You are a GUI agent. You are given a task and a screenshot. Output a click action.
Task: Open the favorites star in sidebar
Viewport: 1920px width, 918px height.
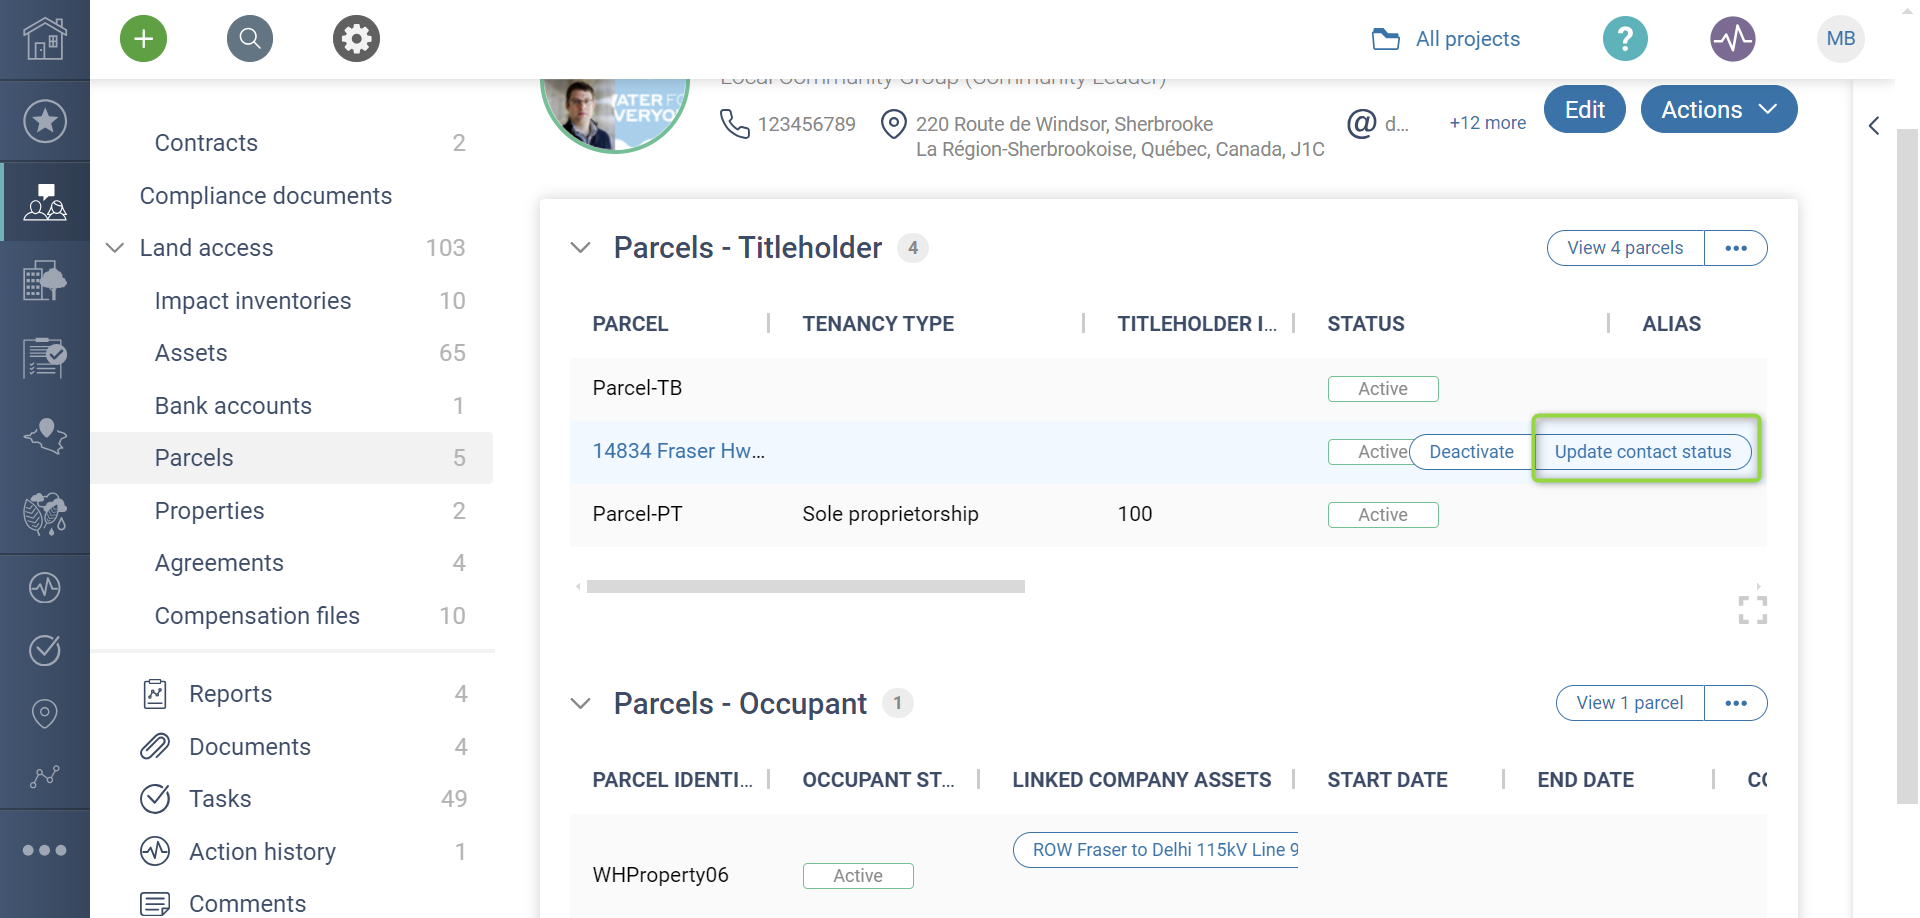[x=45, y=121]
